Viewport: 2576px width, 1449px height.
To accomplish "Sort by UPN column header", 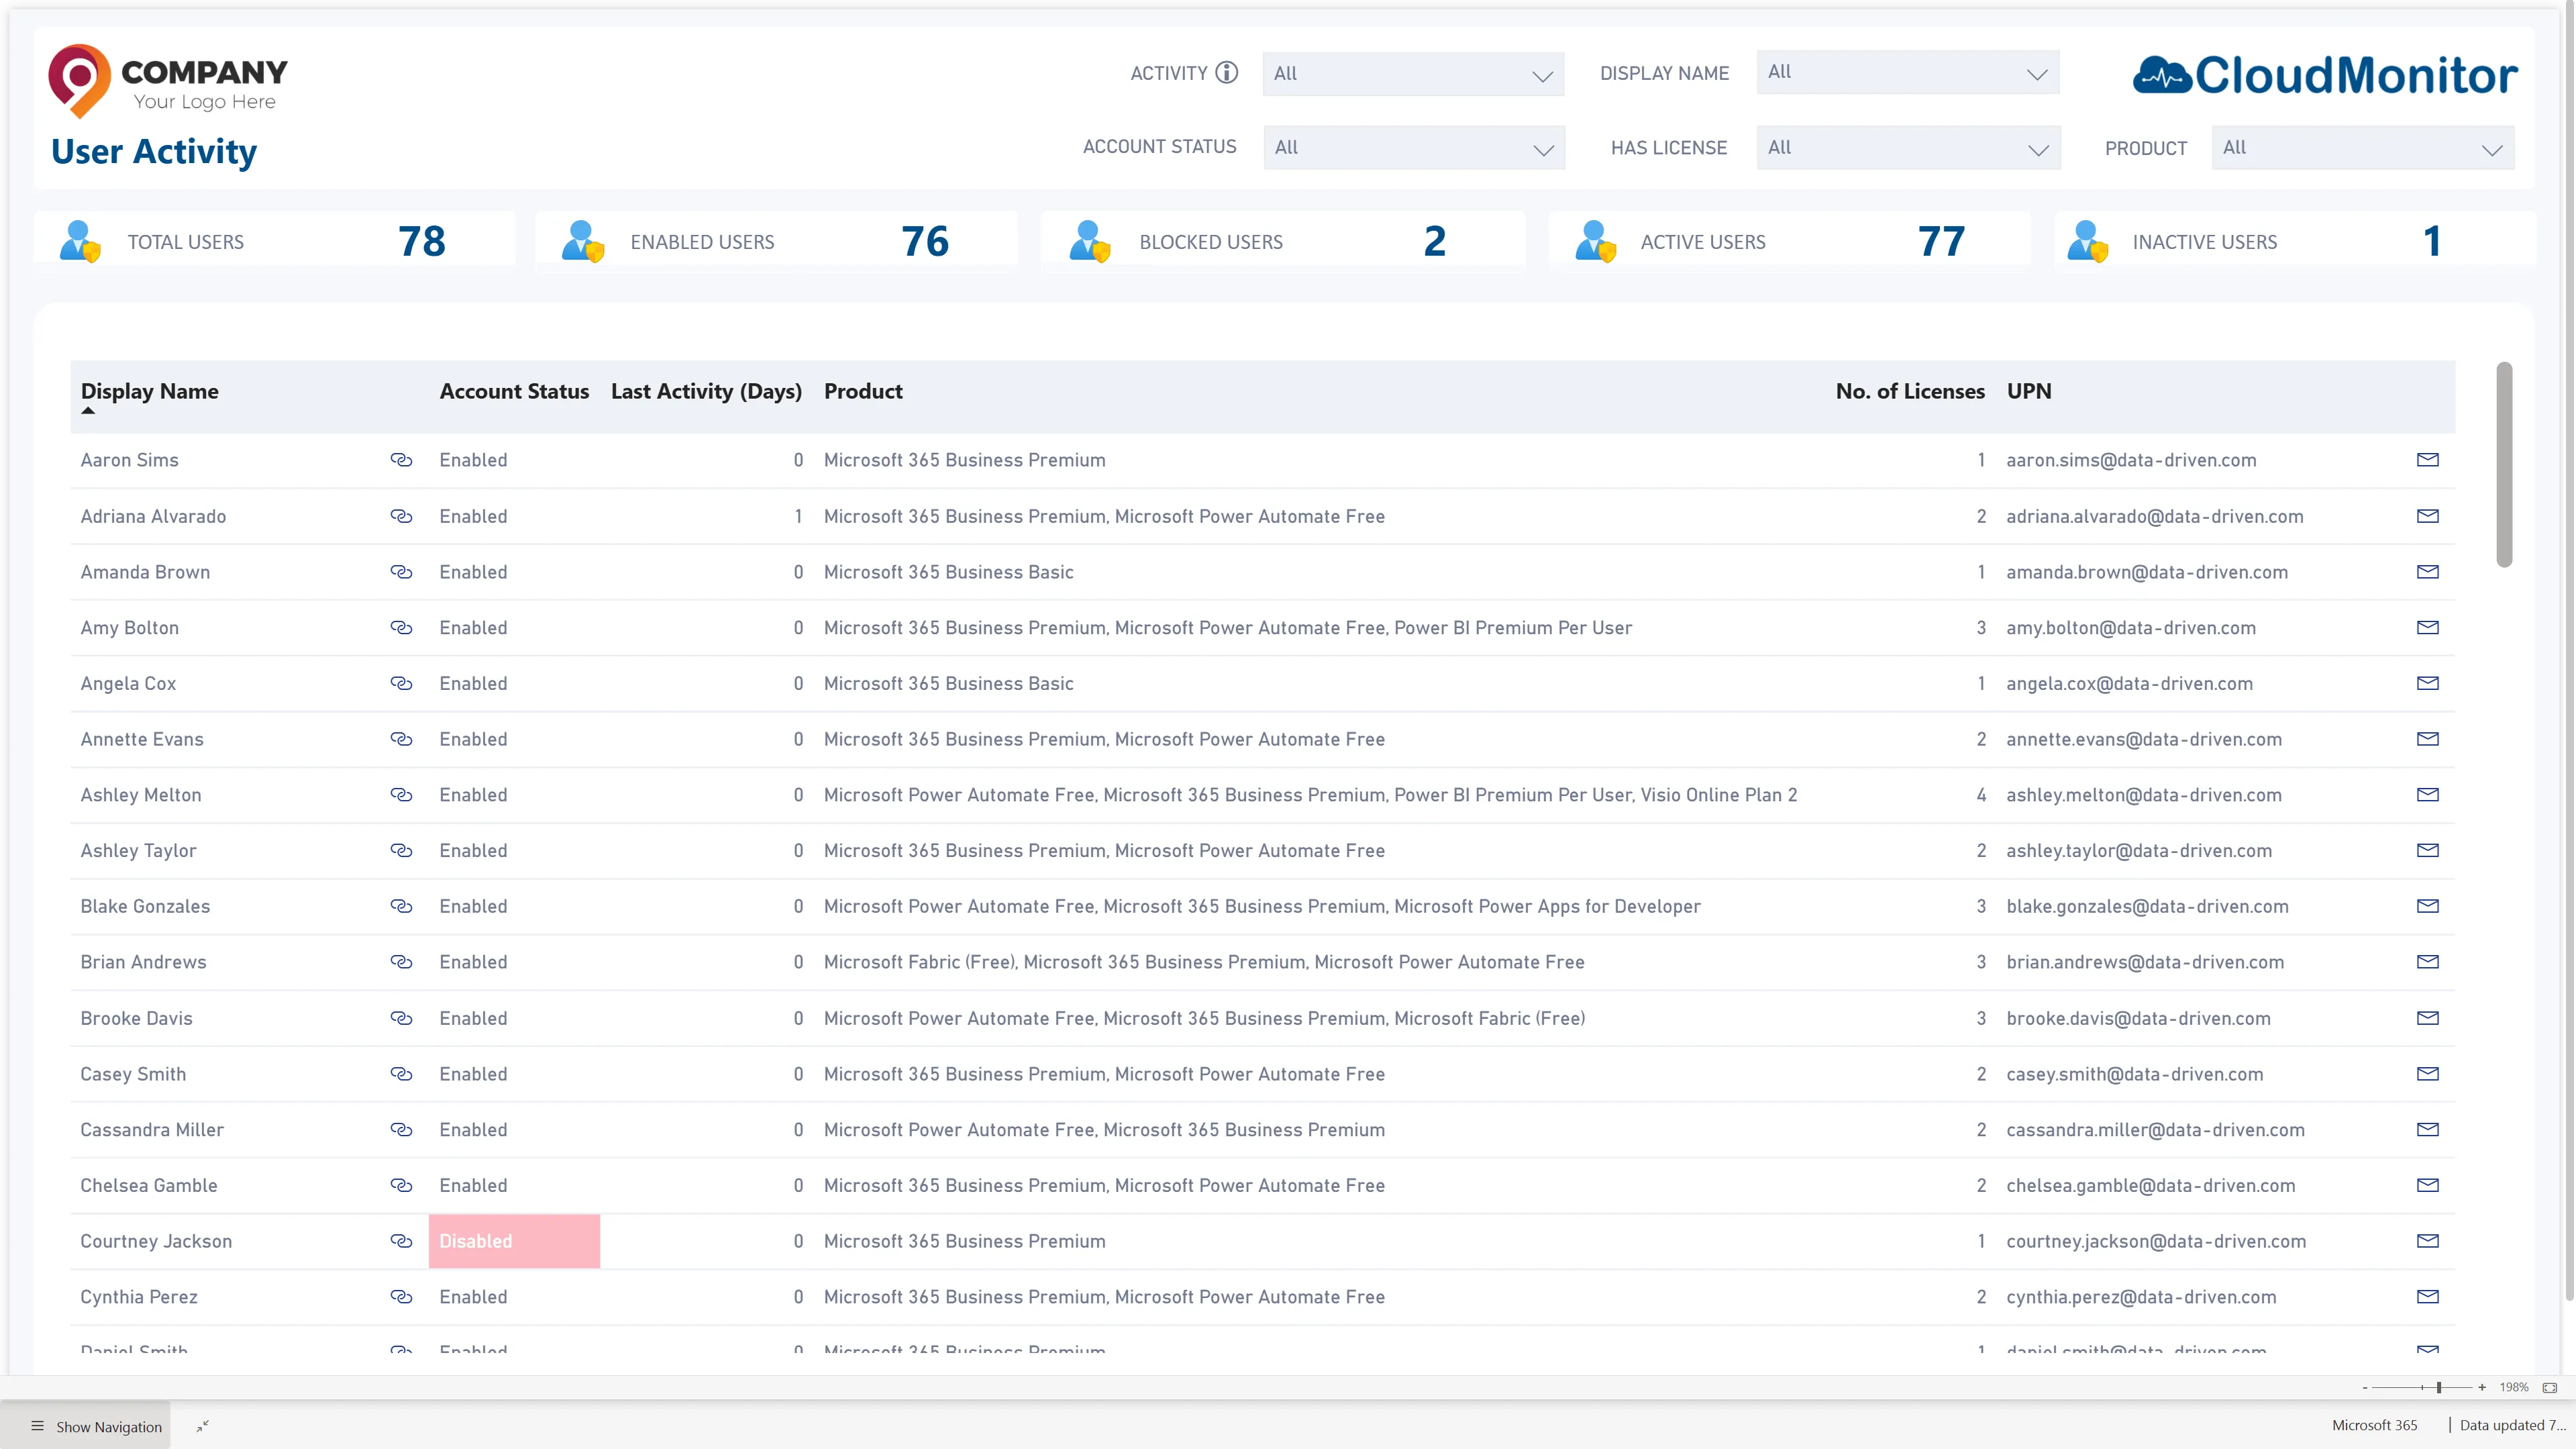I will click(x=2029, y=391).
